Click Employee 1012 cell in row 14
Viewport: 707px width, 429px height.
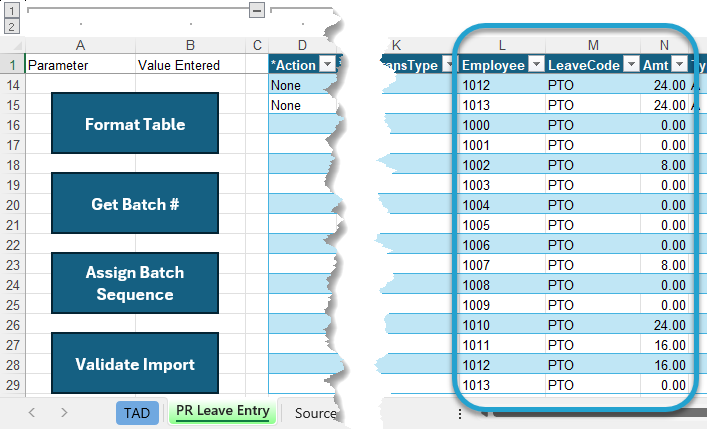[x=501, y=85]
